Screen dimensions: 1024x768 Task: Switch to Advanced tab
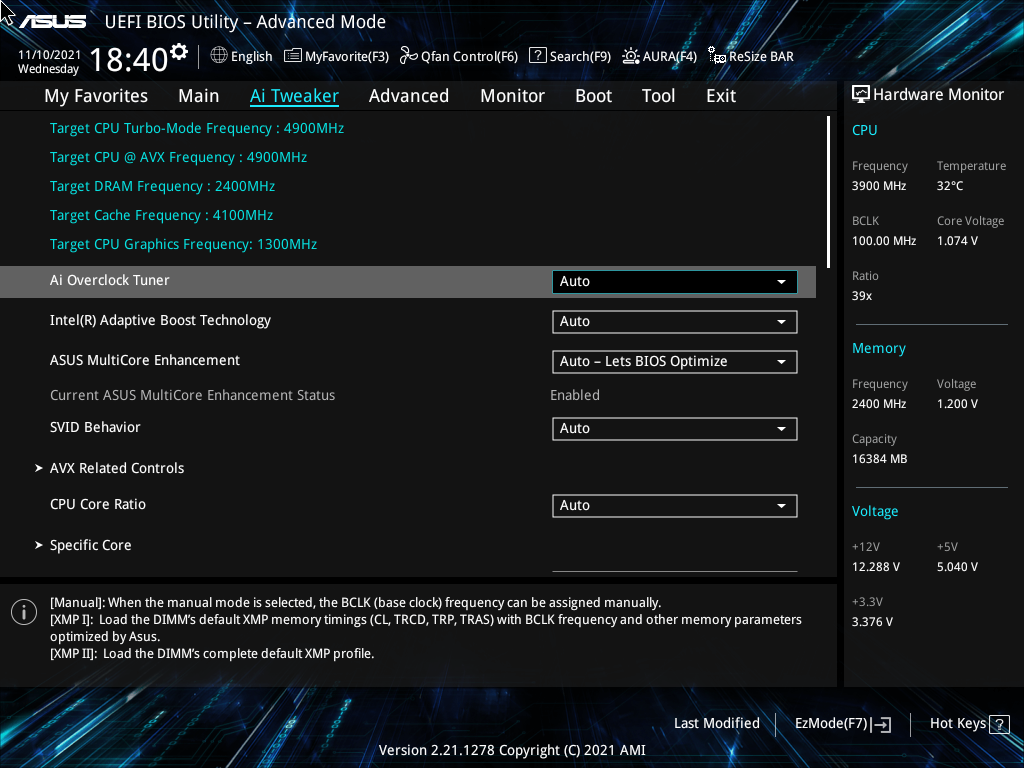click(409, 96)
